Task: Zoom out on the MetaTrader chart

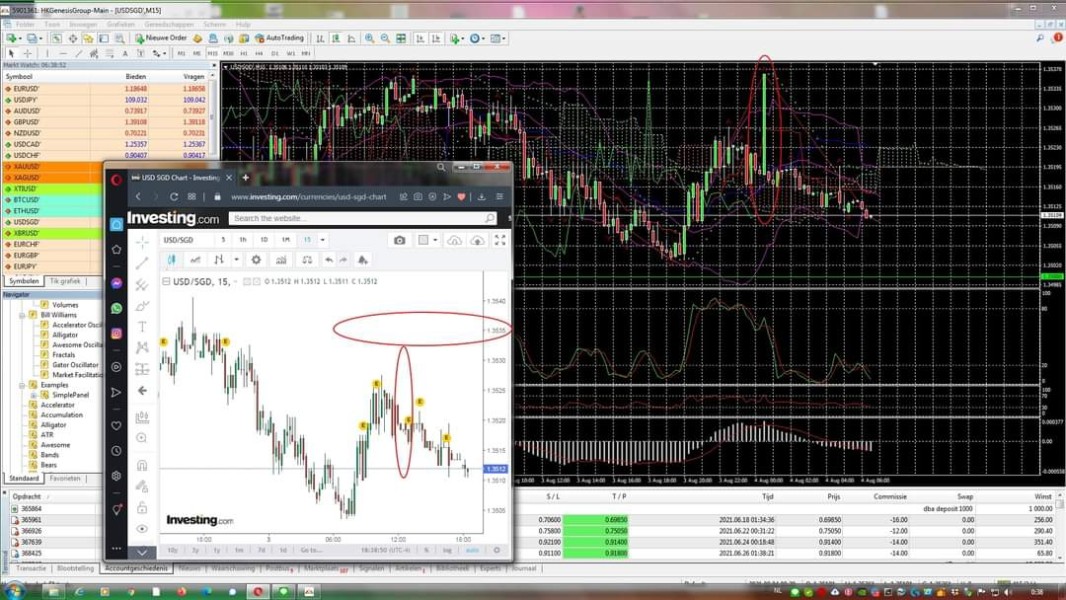Action: point(385,39)
